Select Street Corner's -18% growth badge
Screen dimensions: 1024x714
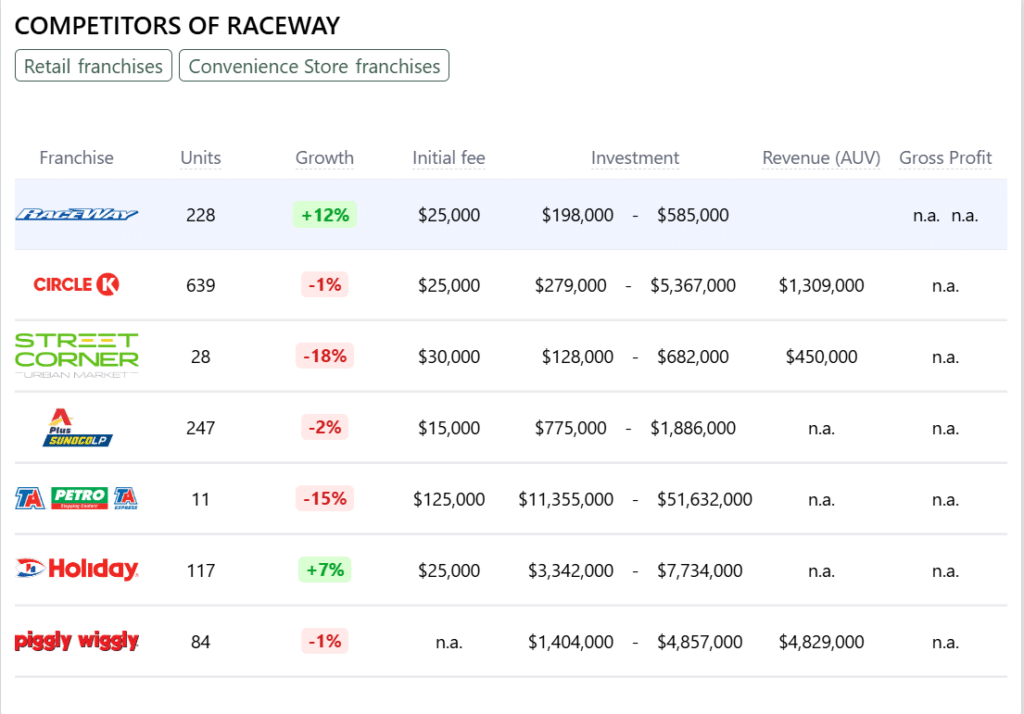(325, 356)
